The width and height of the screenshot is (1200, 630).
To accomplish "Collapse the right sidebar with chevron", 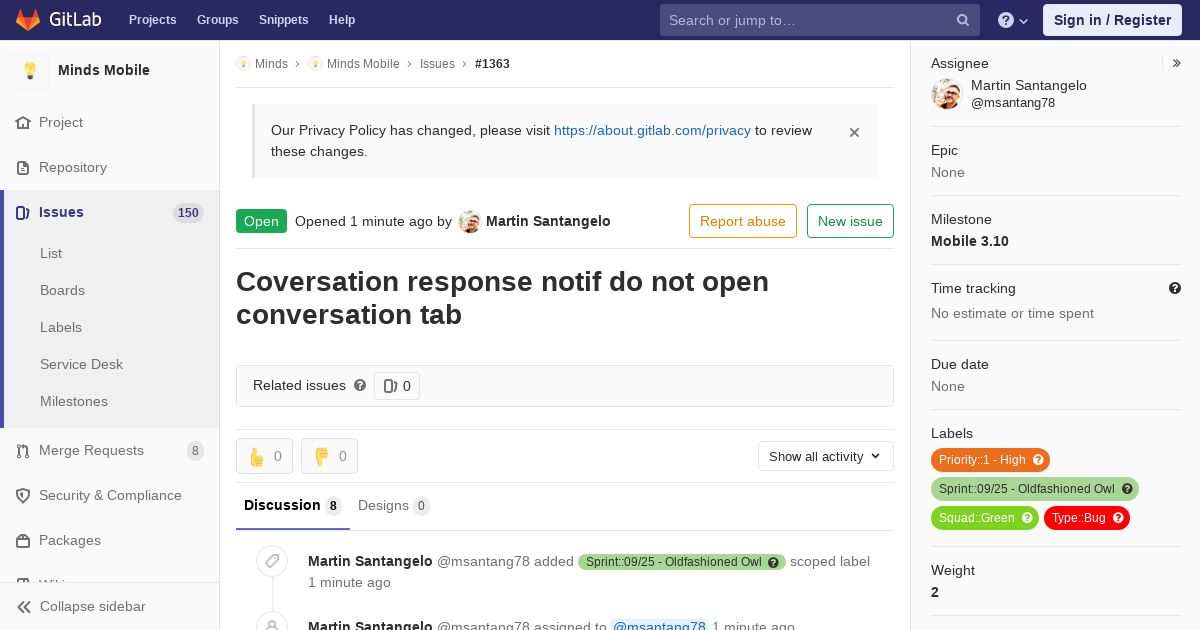I will pos(1177,63).
